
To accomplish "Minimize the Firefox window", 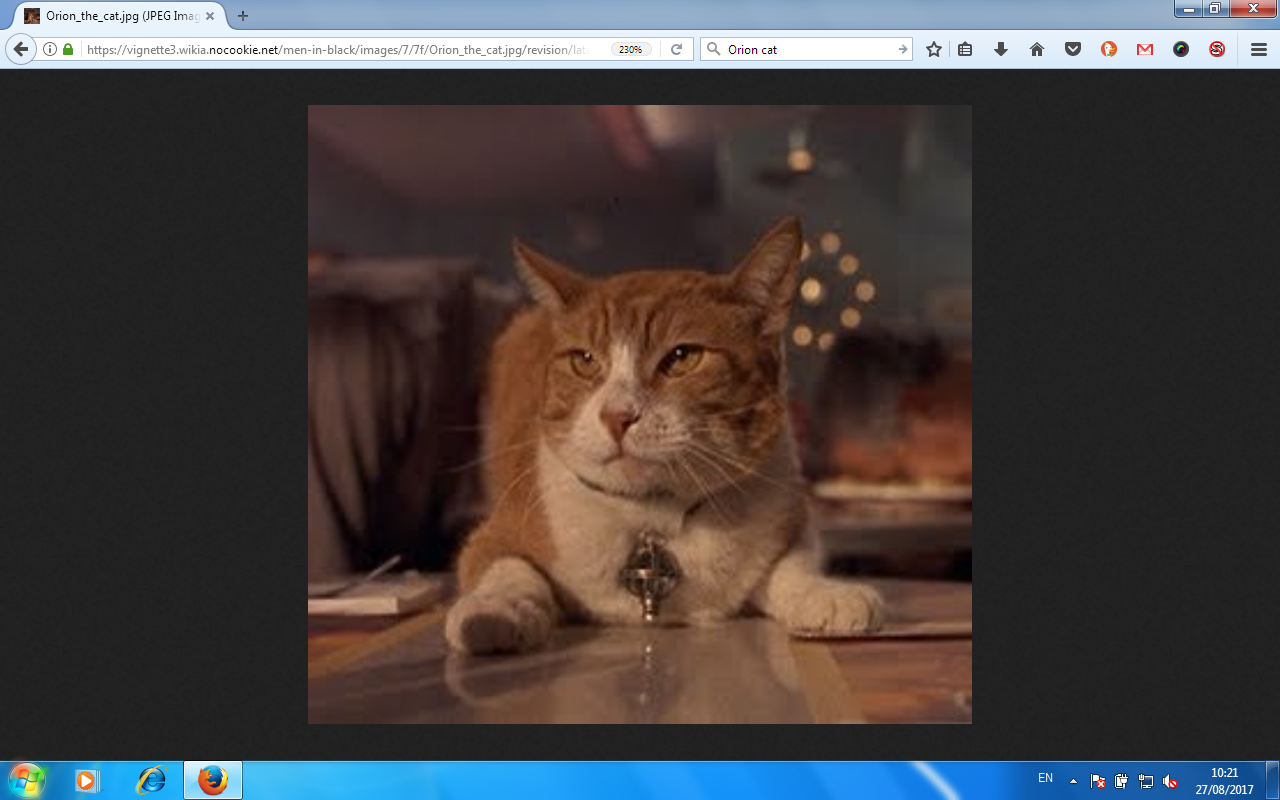I will click(x=1187, y=8).
